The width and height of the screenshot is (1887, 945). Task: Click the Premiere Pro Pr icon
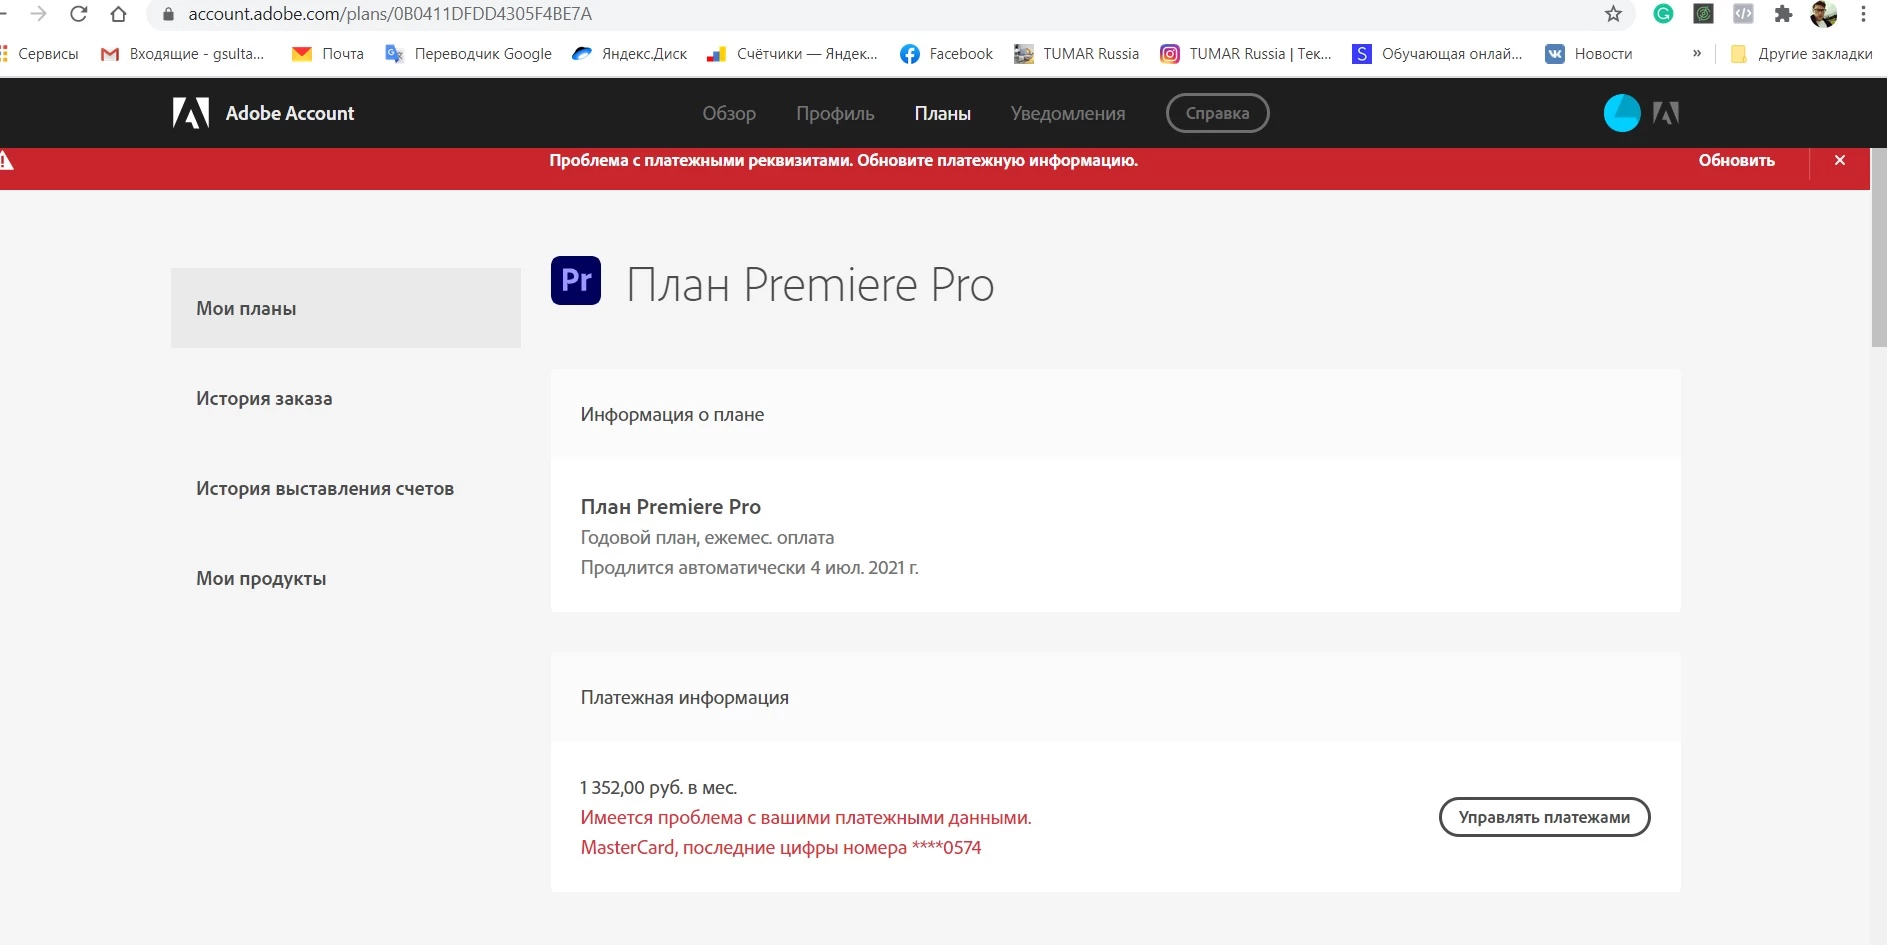[x=576, y=280]
